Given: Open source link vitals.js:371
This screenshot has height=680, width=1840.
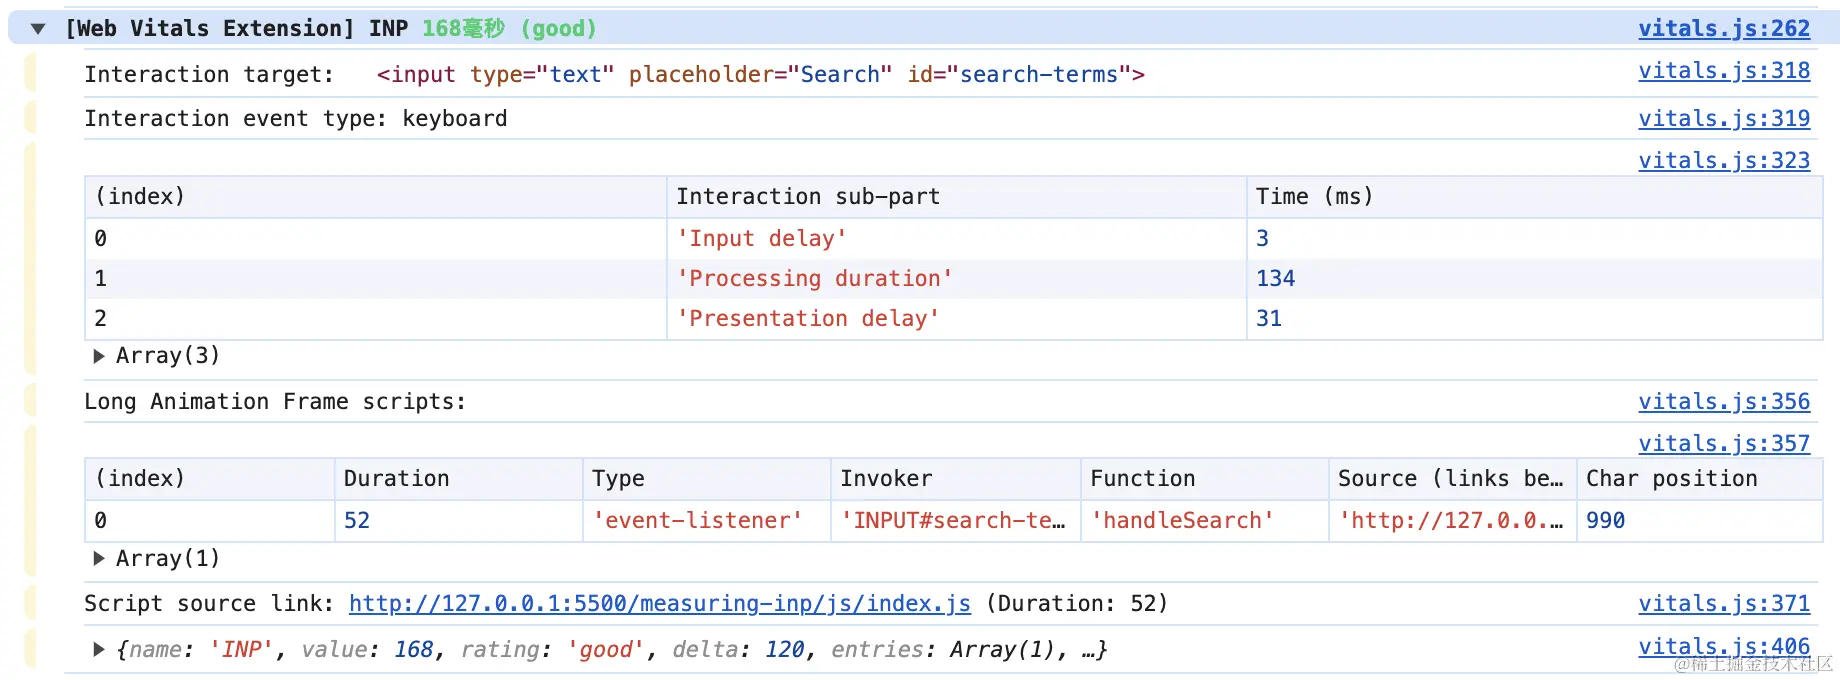Looking at the screenshot, I should (x=1723, y=604).
